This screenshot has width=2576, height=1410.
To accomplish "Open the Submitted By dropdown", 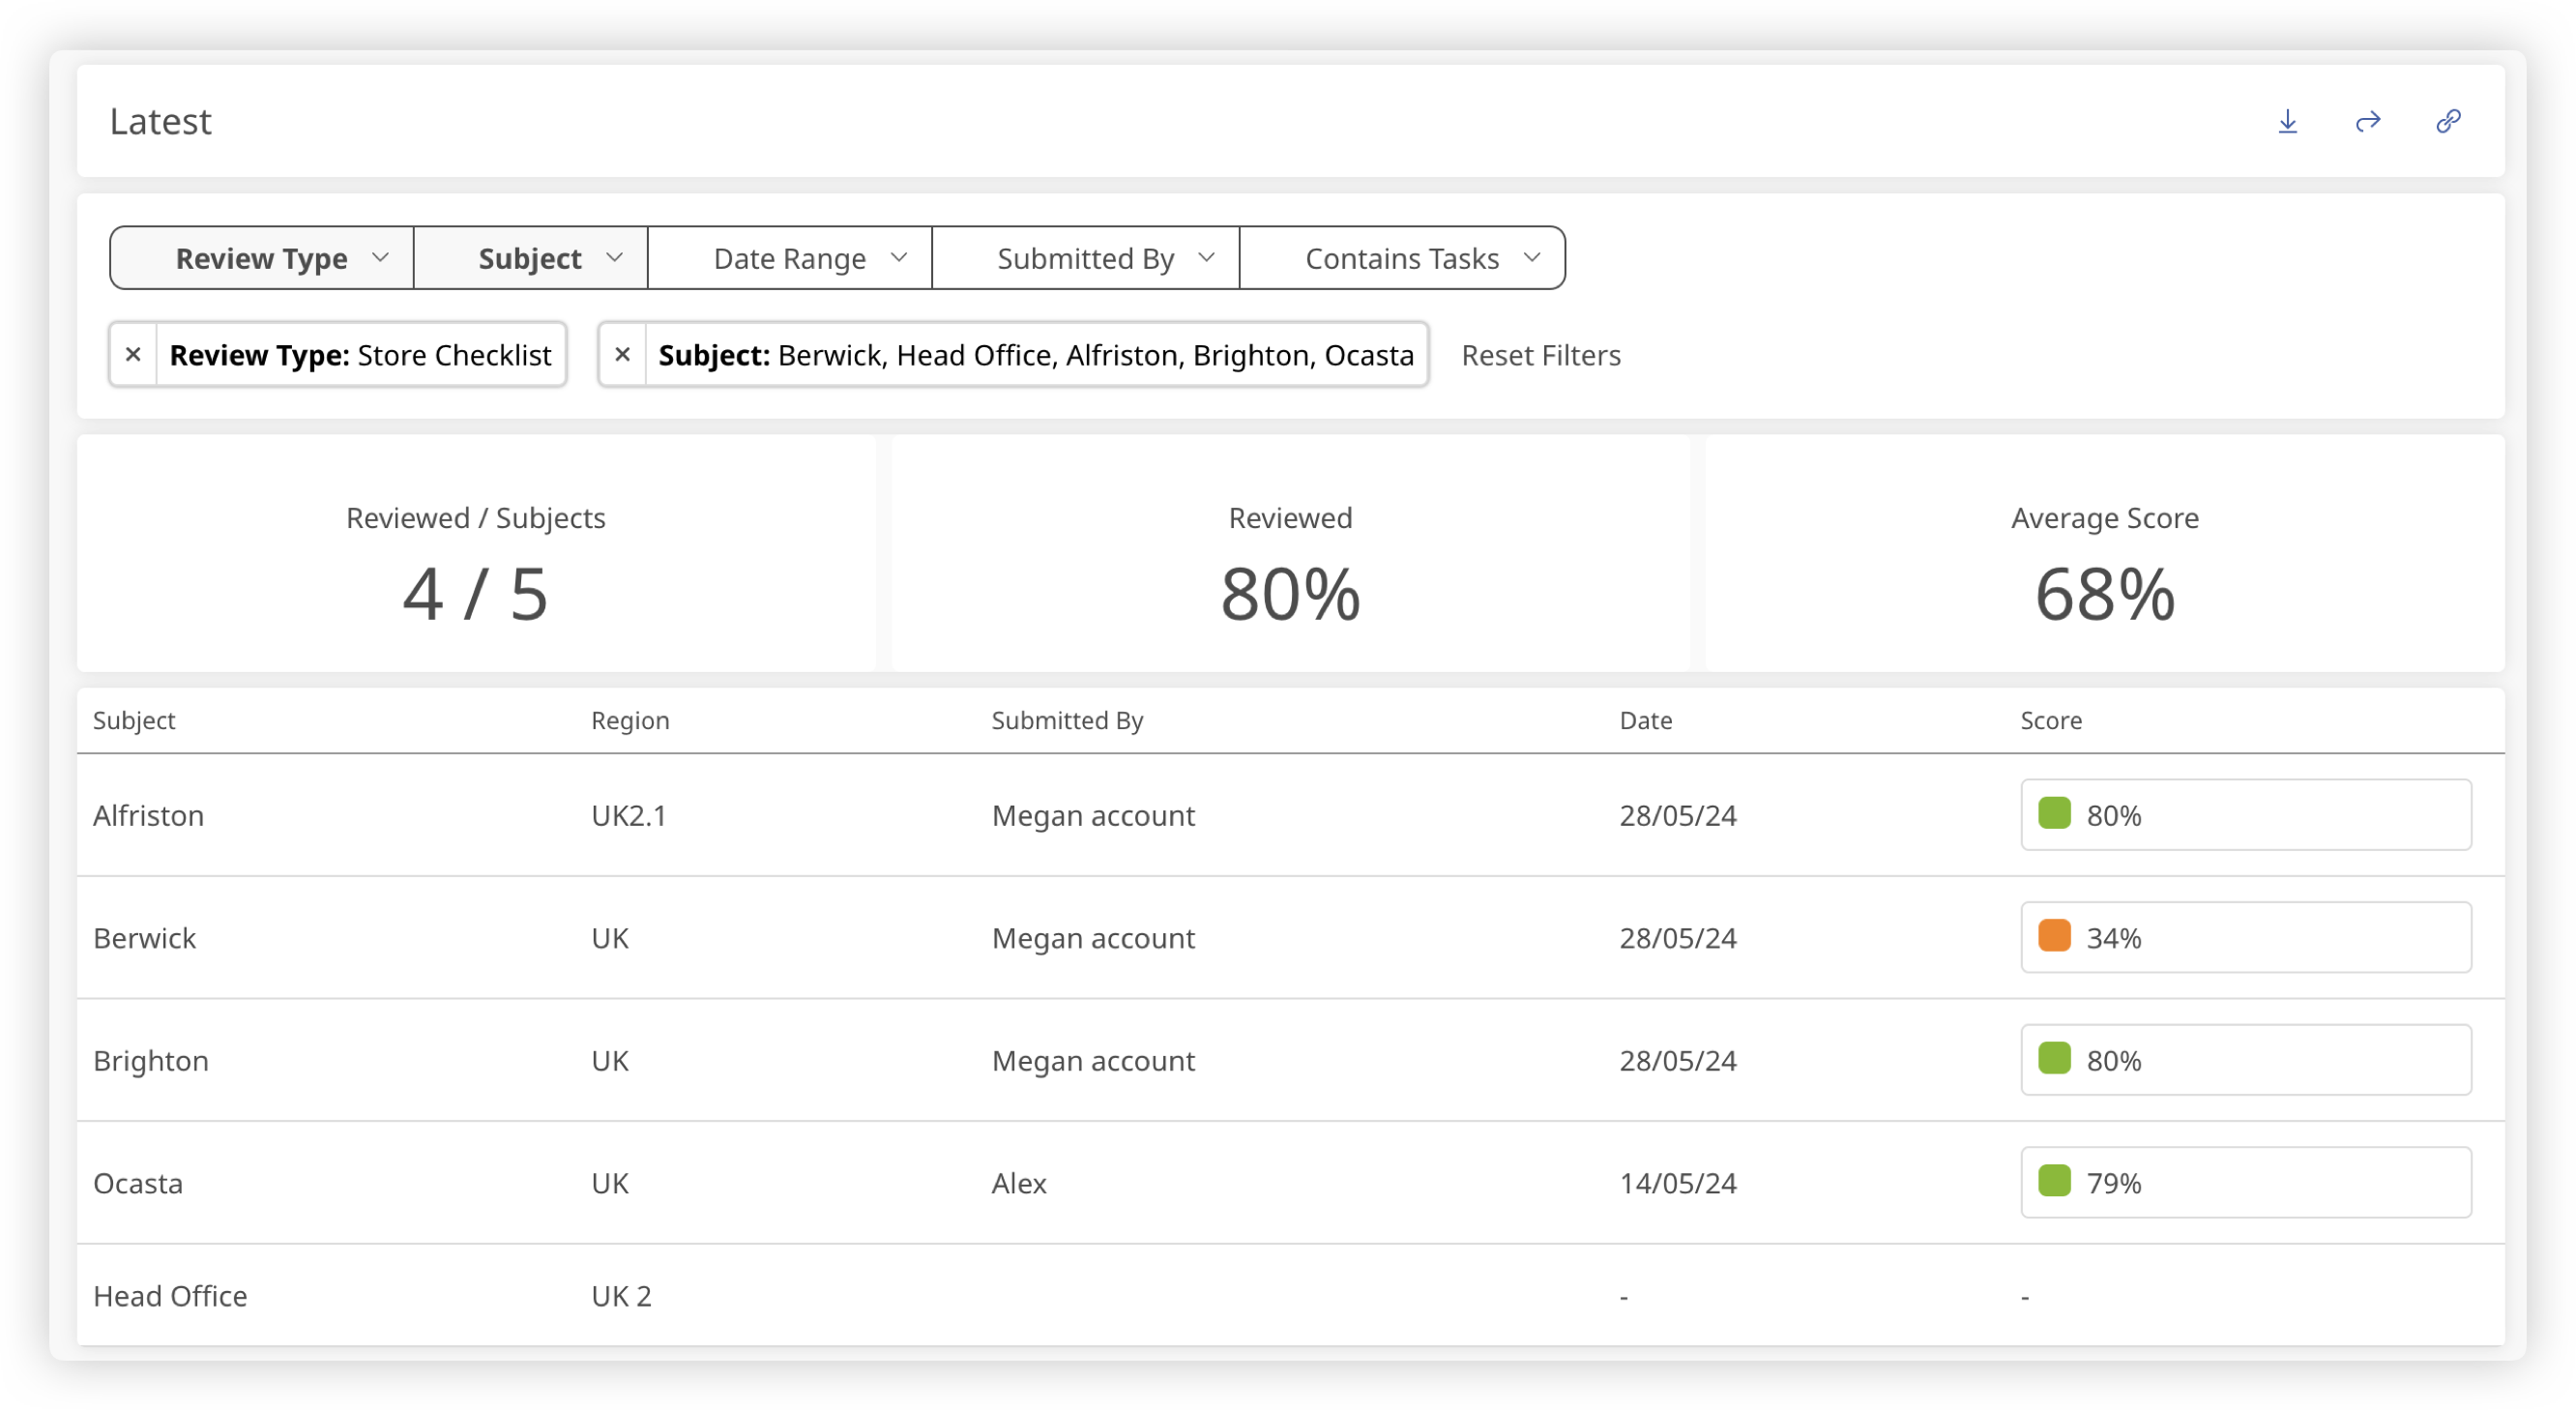I will coord(1086,259).
